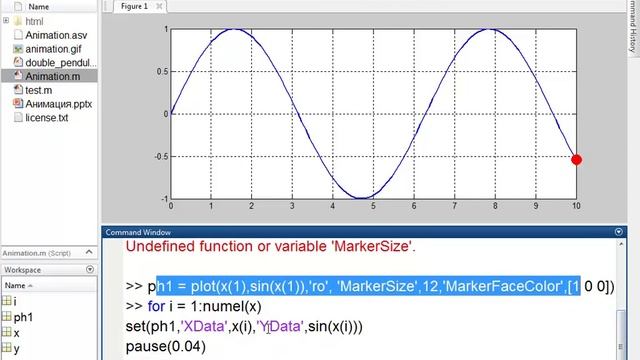Select variable x in Workspace
Screen dimensions: 640x360
[x=16, y=333]
